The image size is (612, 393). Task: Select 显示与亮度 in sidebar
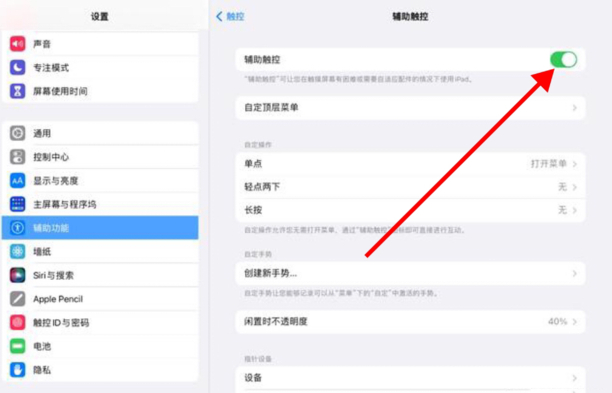(x=100, y=181)
